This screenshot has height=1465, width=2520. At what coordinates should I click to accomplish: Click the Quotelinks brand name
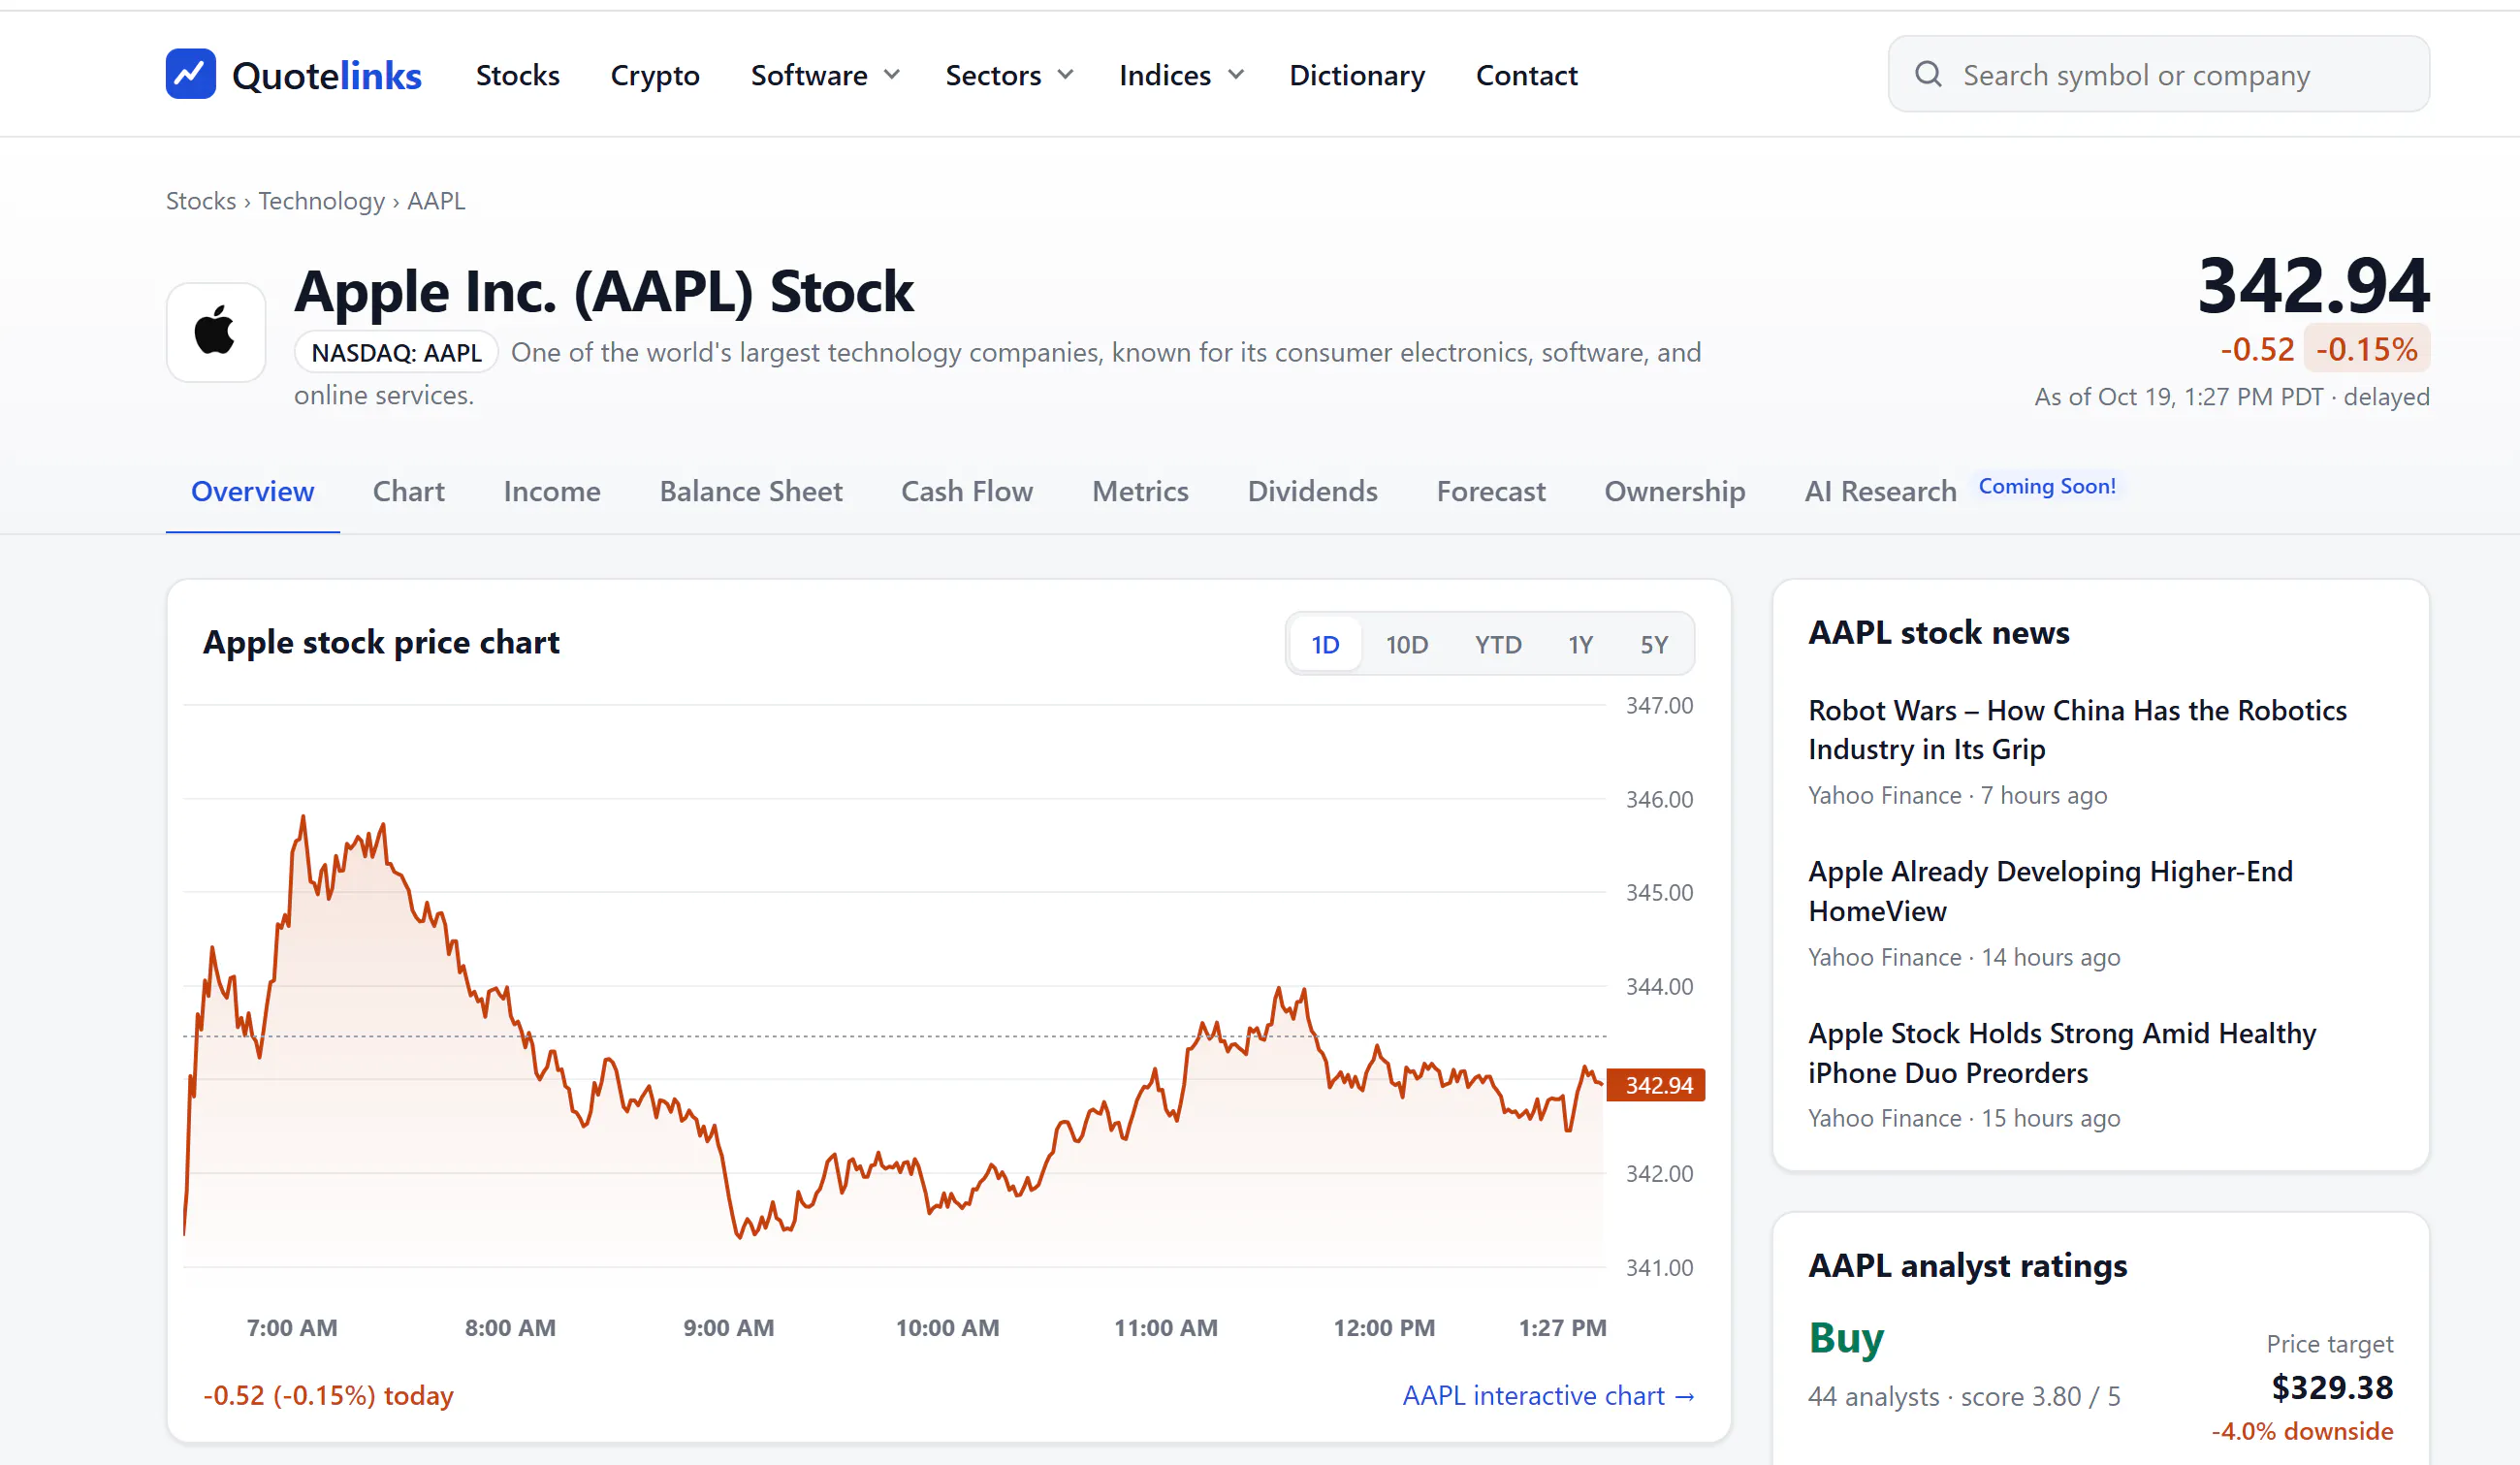click(326, 75)
